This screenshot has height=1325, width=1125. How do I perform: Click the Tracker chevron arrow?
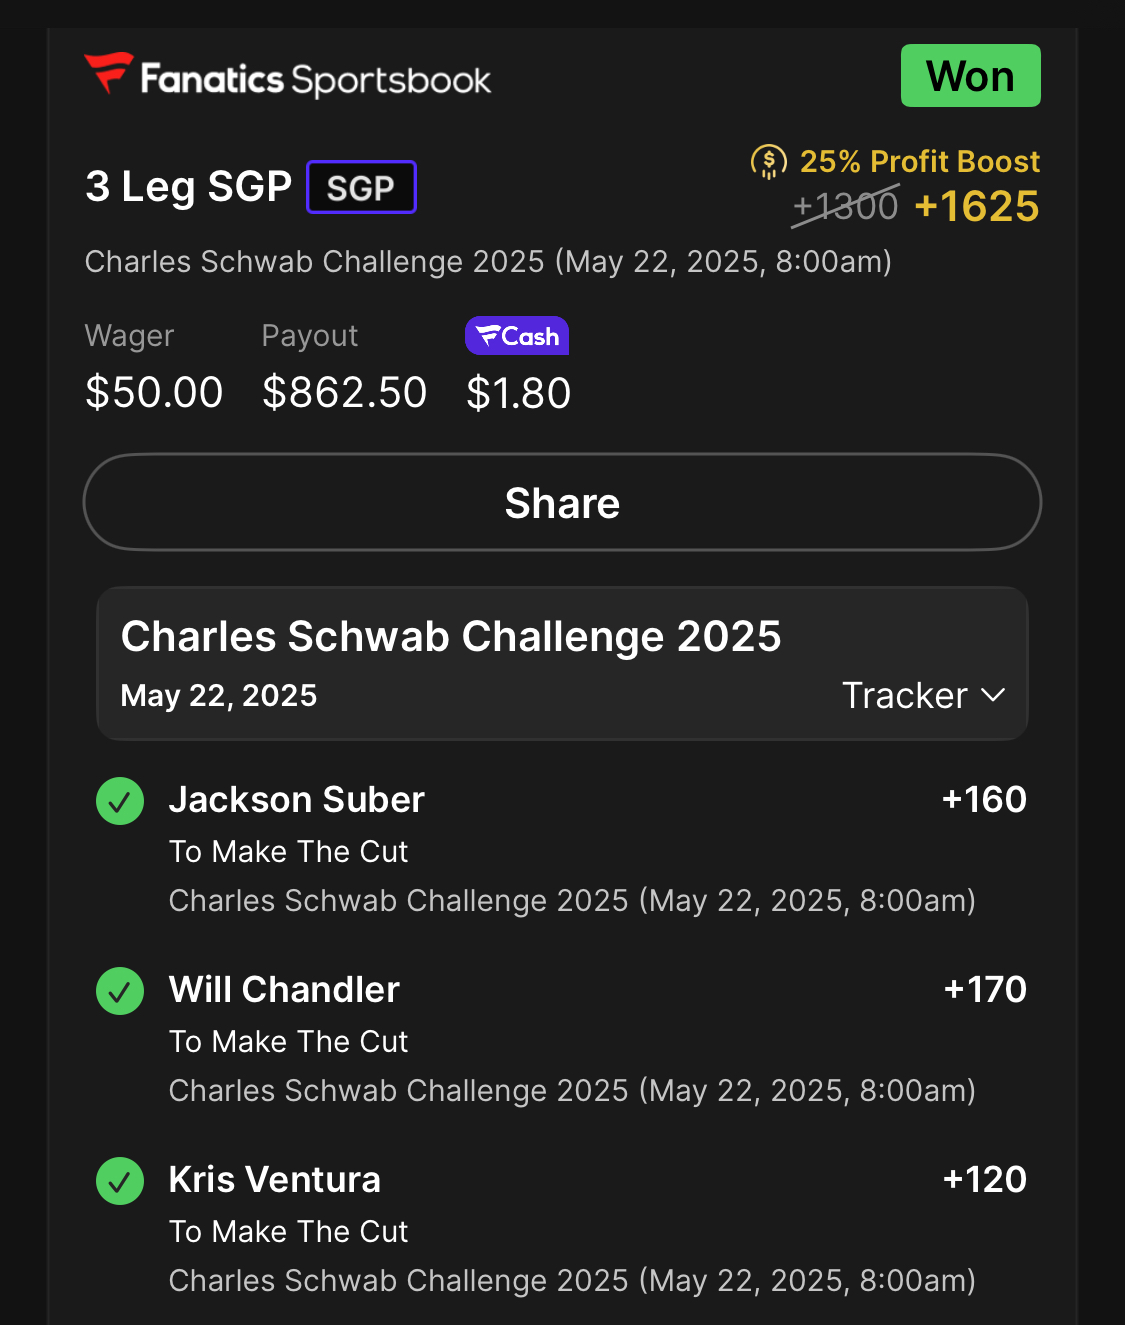coord(993,695)
